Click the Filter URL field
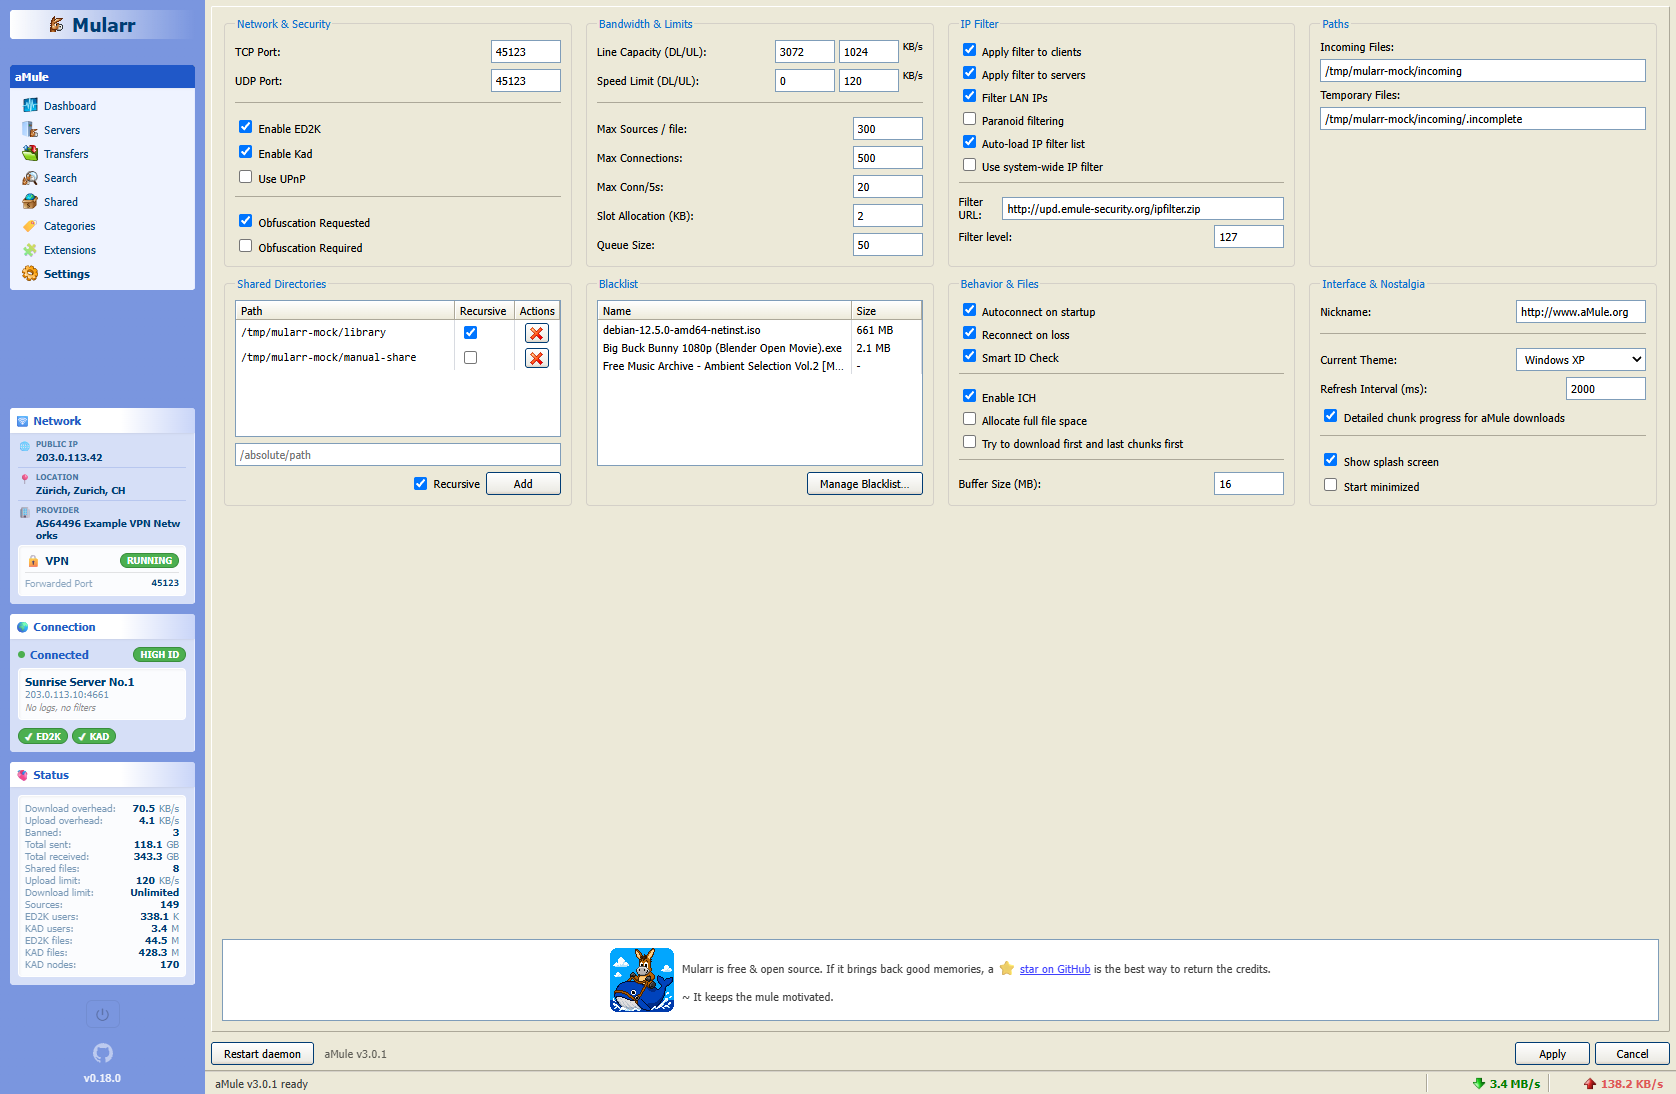This screenshot has width=1676, height=1094. tap(1143, 209)
